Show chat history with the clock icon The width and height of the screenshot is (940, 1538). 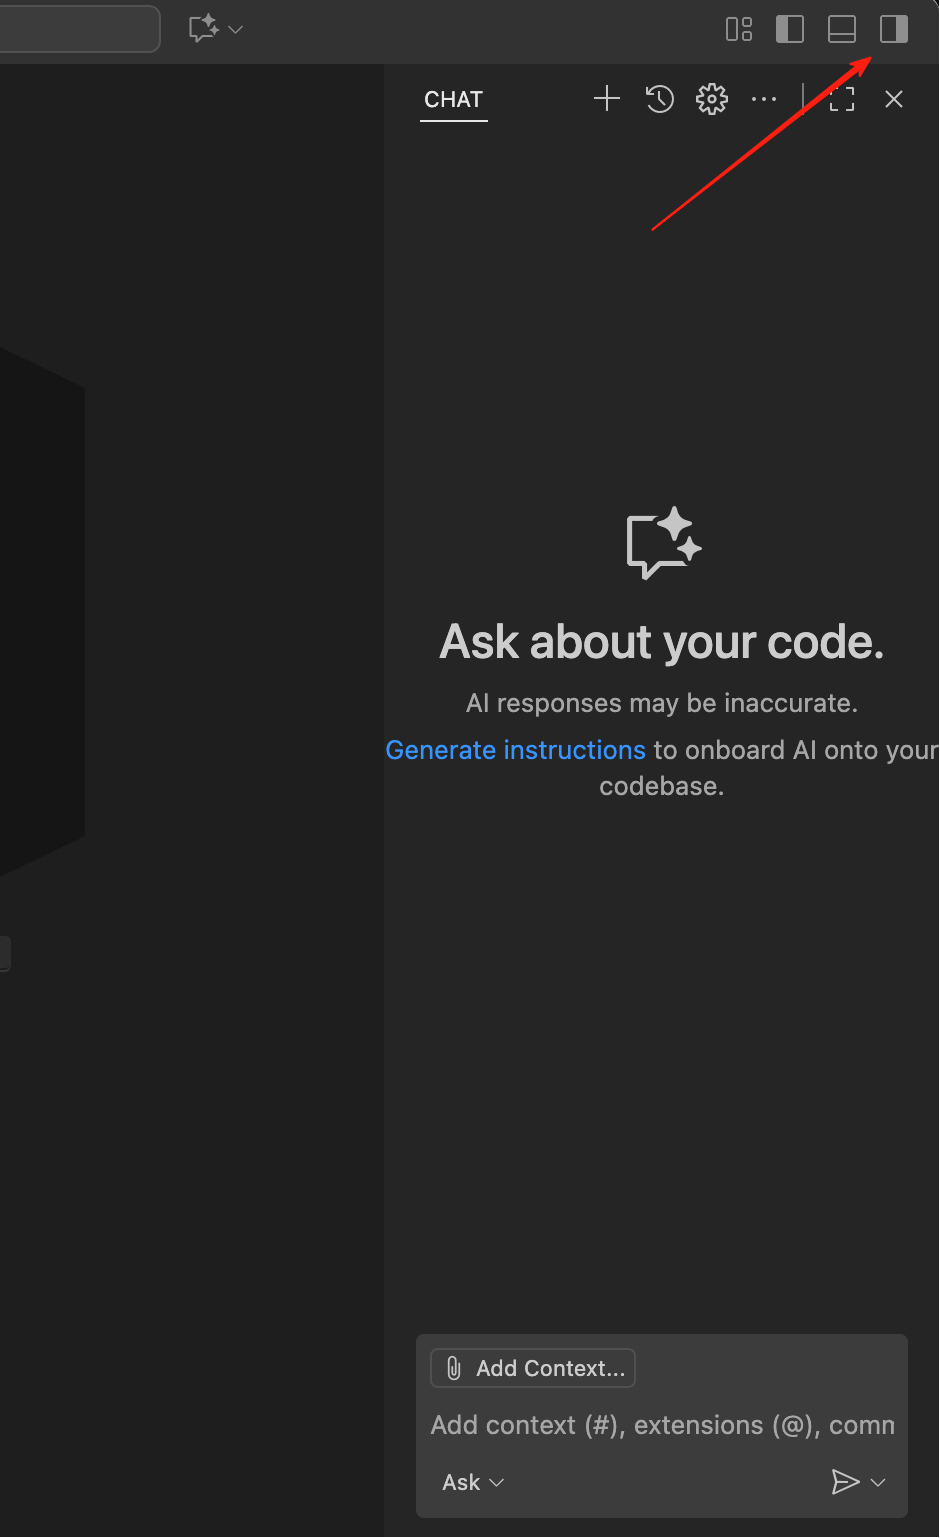pyautogui.click(x=660, y=98)
